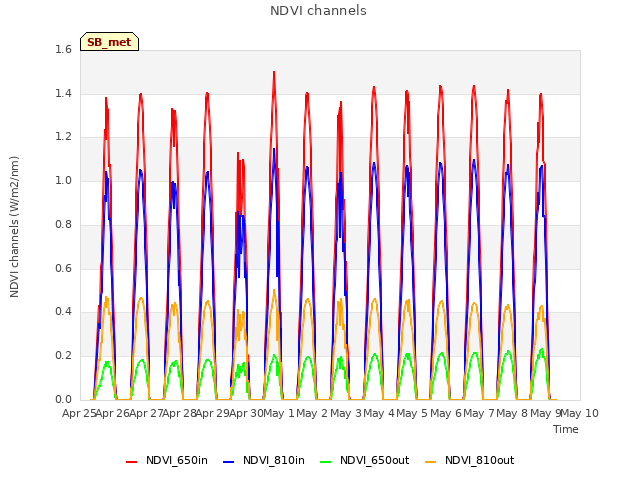Click the May 10 x-axis date label
Viewport: 640px width, 480px height.
pyautogui.click(x=579, y=413)
